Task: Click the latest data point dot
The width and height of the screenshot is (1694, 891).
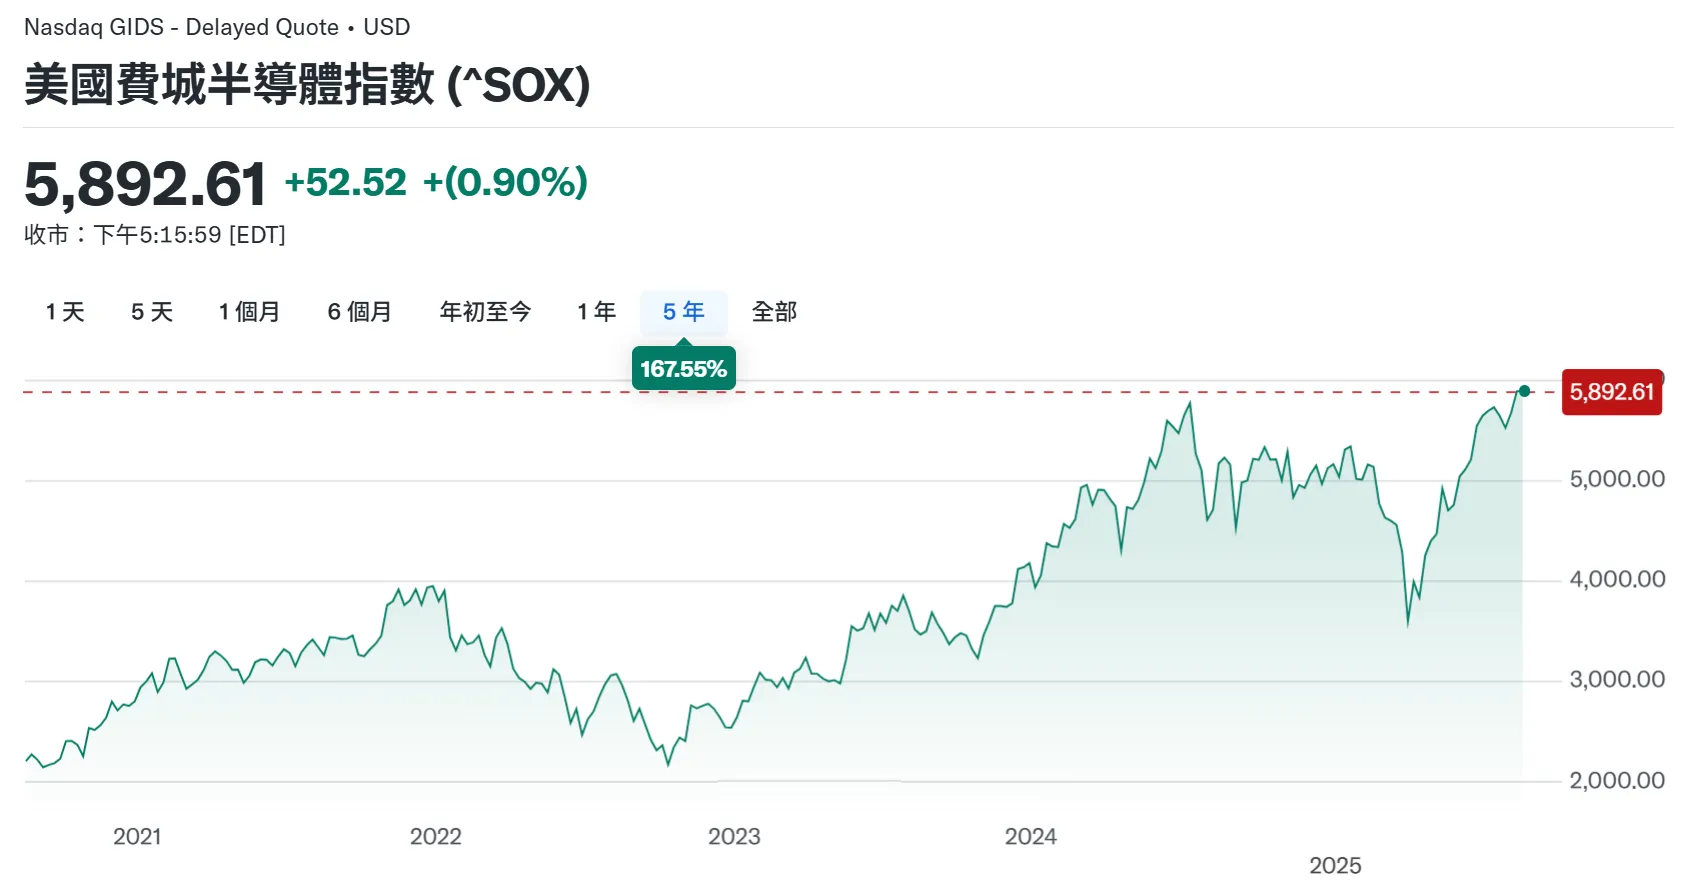Action: click(x=1524, y=392)
